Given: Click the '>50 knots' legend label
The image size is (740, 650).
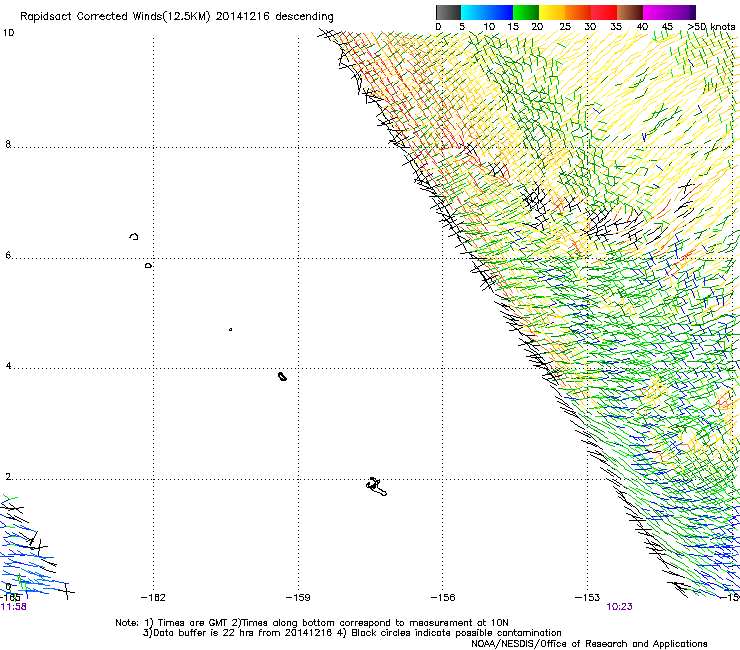Looking at the screenshot, I should 712,27.
